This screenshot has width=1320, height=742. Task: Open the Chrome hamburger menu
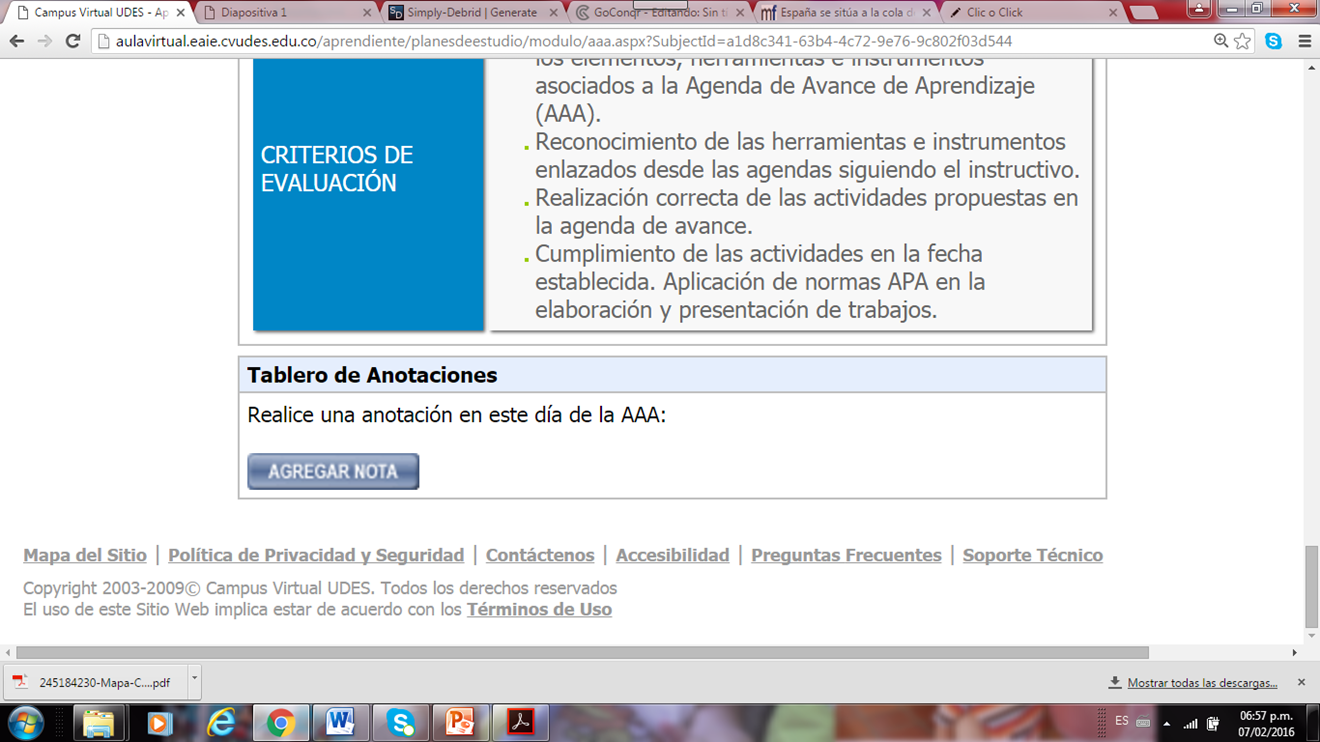(x=1304, y=41)
